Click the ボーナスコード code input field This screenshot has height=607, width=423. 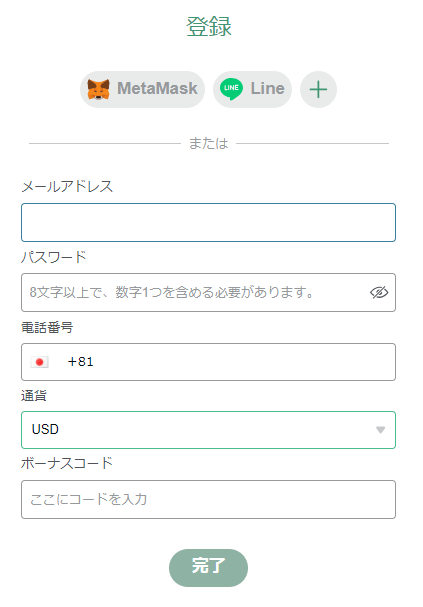click(x=208, y=499)
